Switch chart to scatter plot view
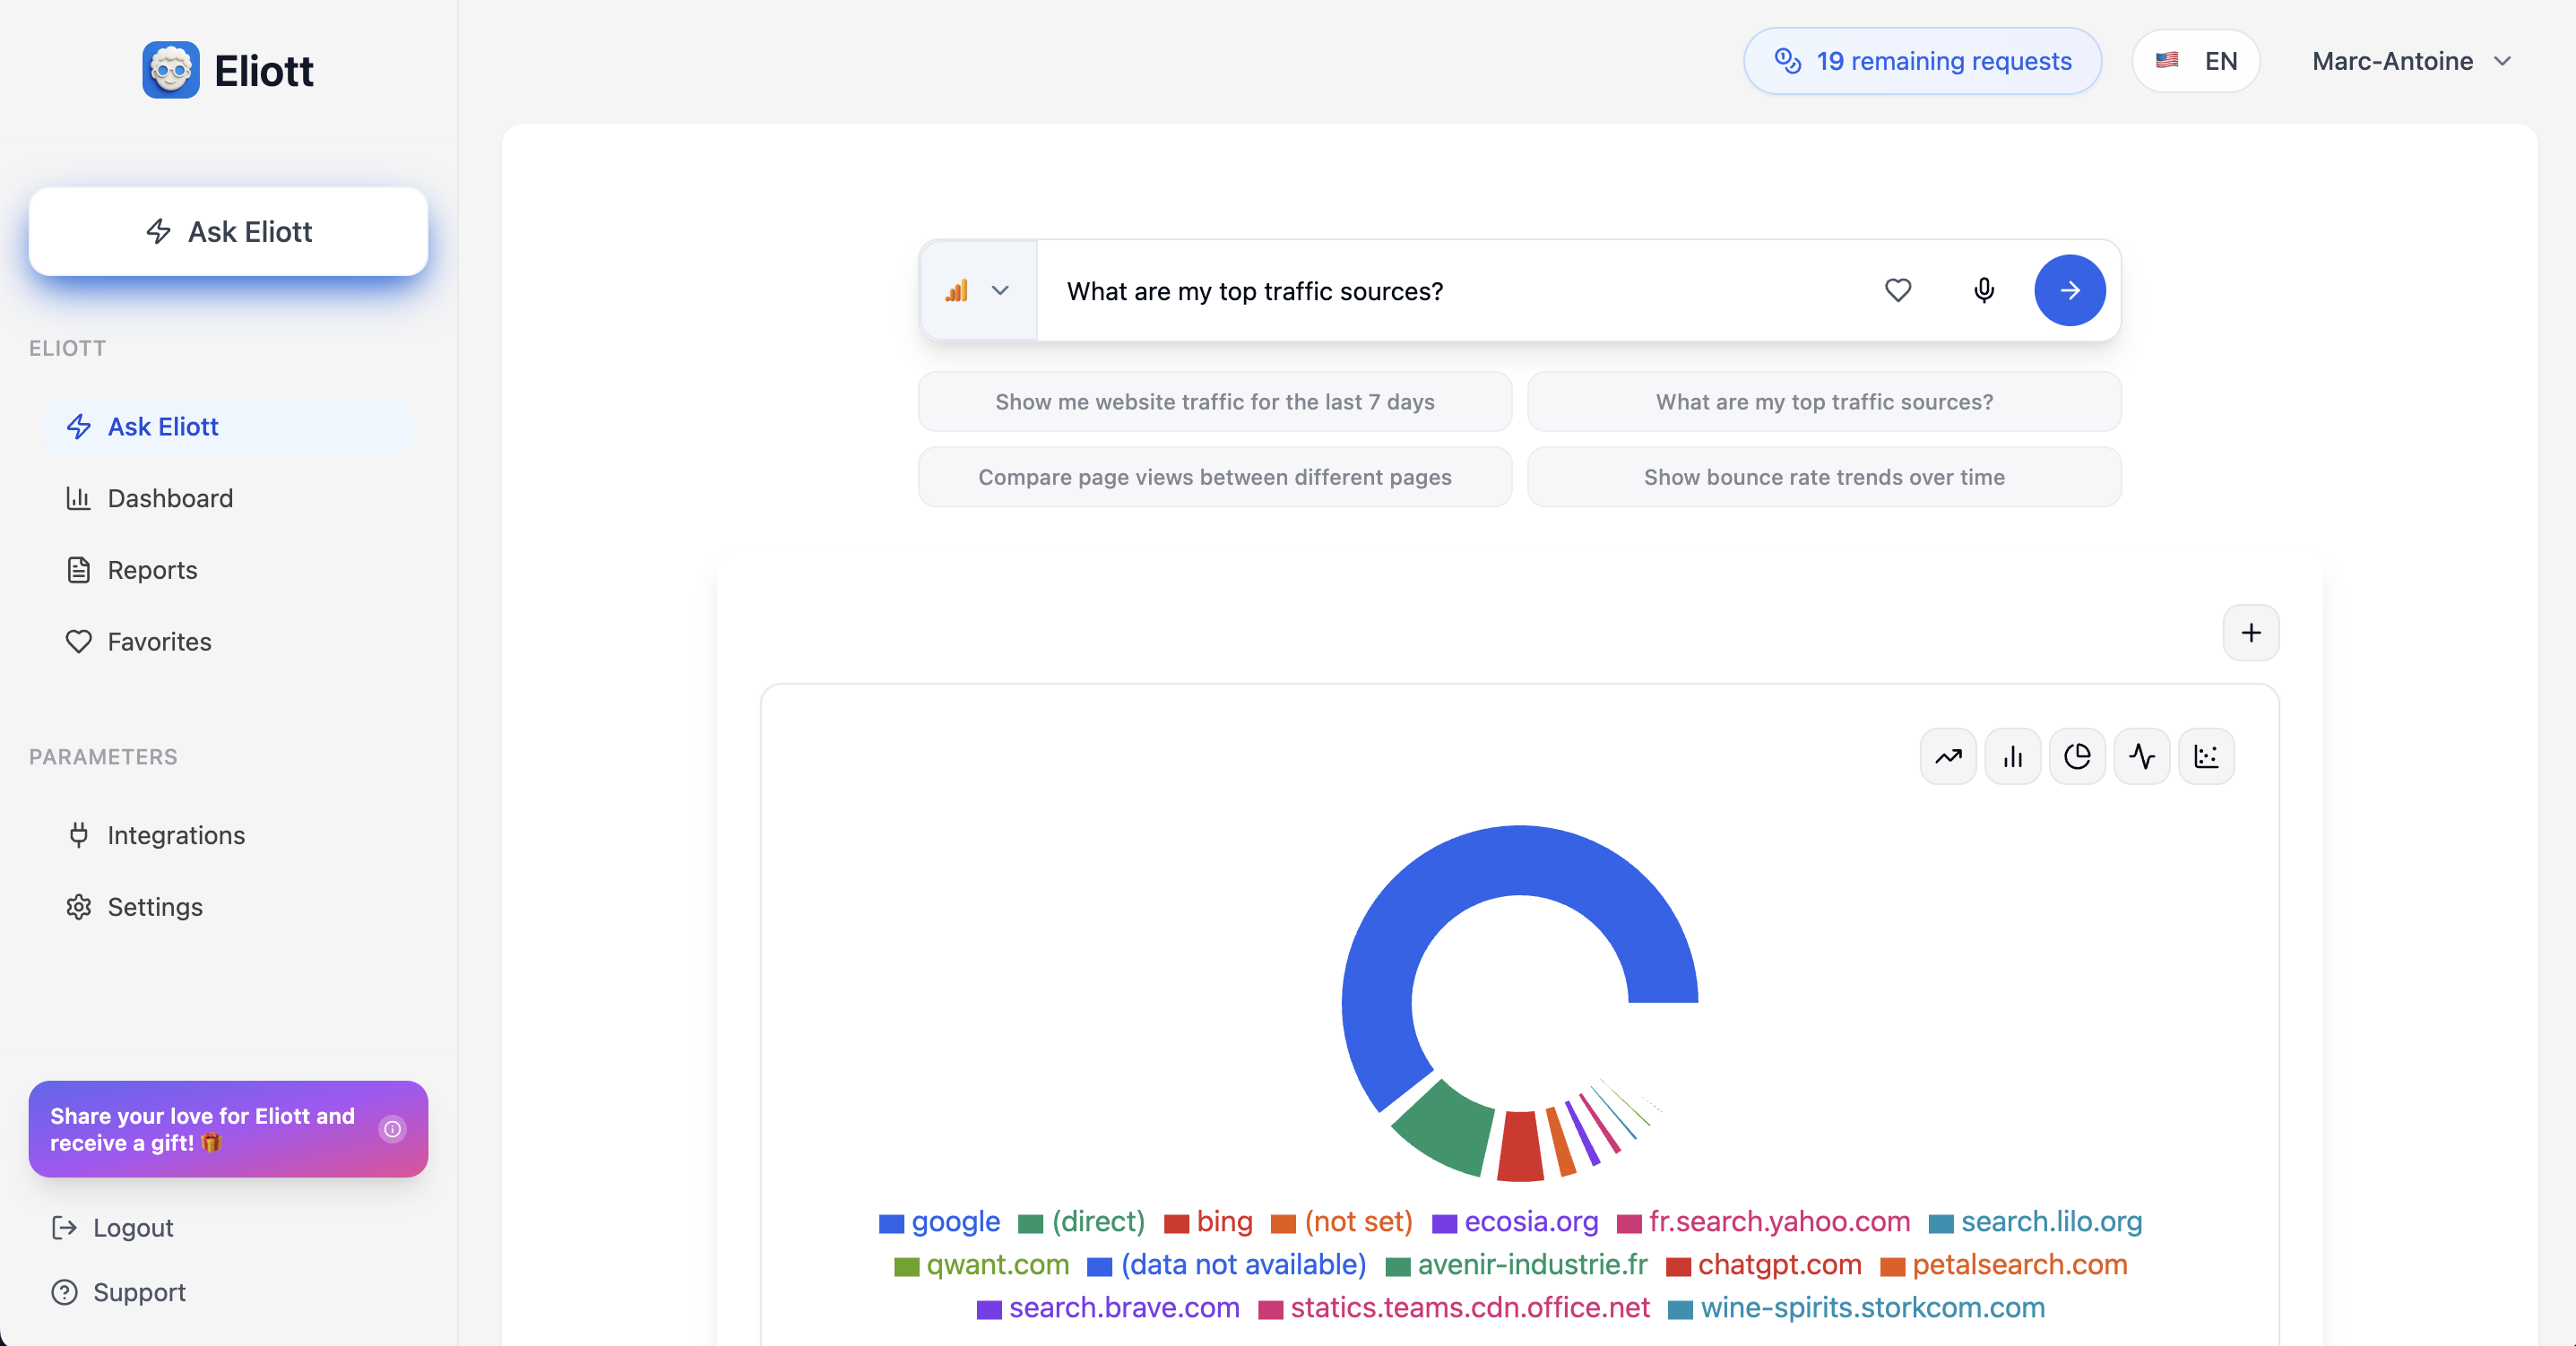Viewport: 2576px width, 1346px height. click(2206, 757)
